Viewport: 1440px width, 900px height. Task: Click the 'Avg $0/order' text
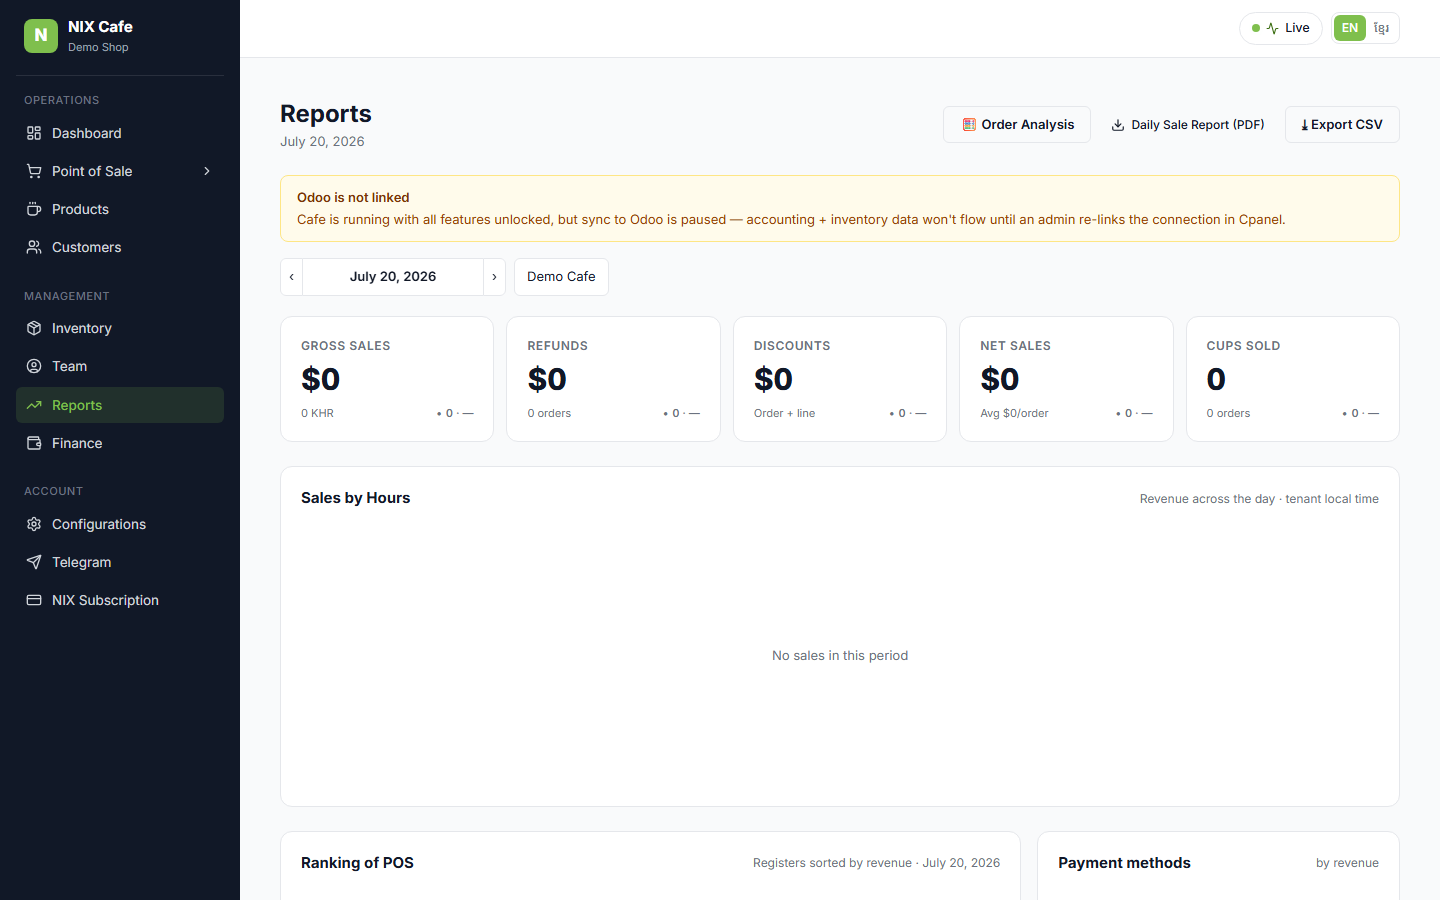(x=1014, y=413)
